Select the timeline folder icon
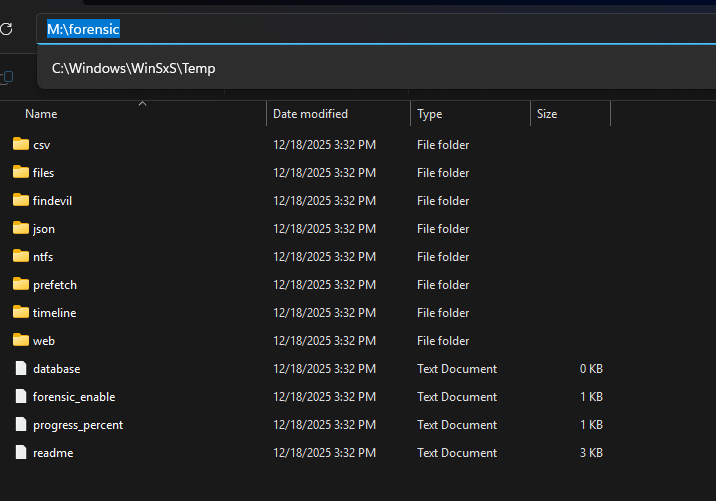This screenshot has height=501, width=716. point(21,313)
